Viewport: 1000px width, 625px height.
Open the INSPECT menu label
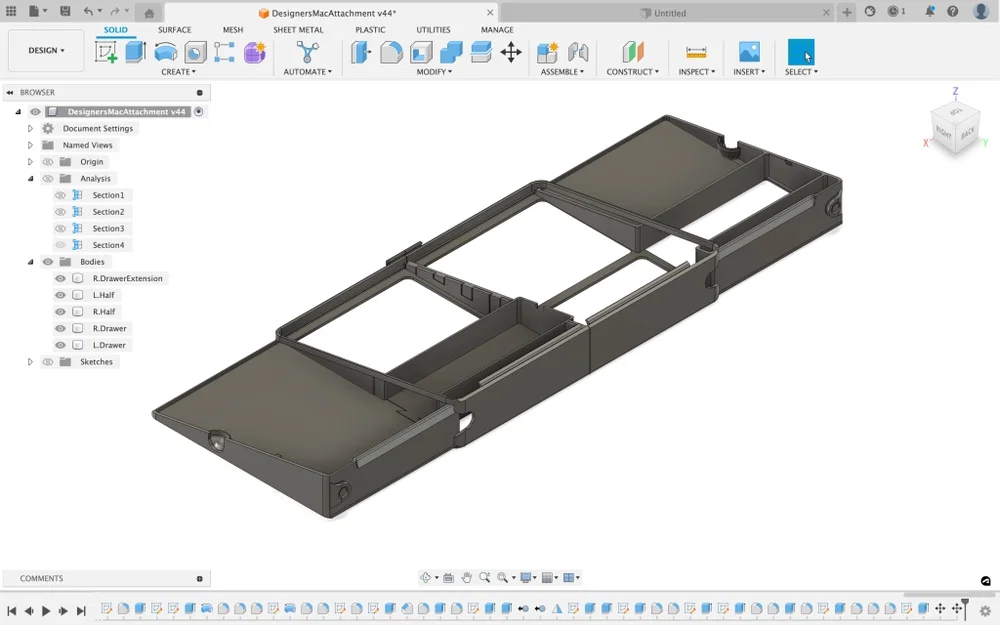696,72
